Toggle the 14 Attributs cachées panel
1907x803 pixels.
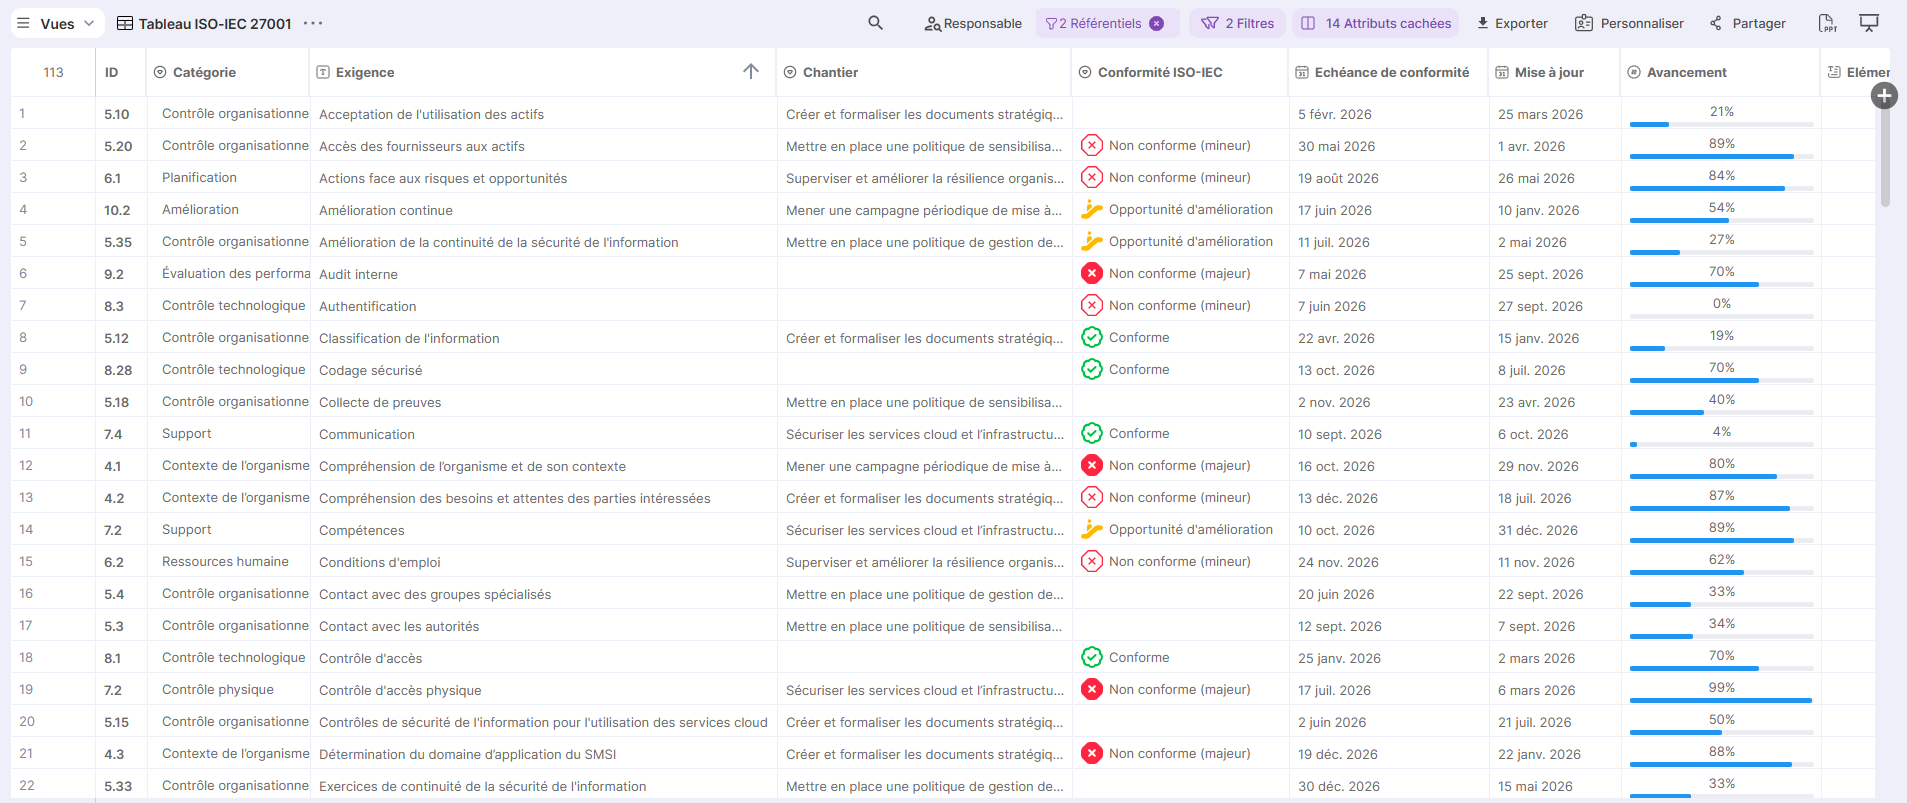[1376, 23]
